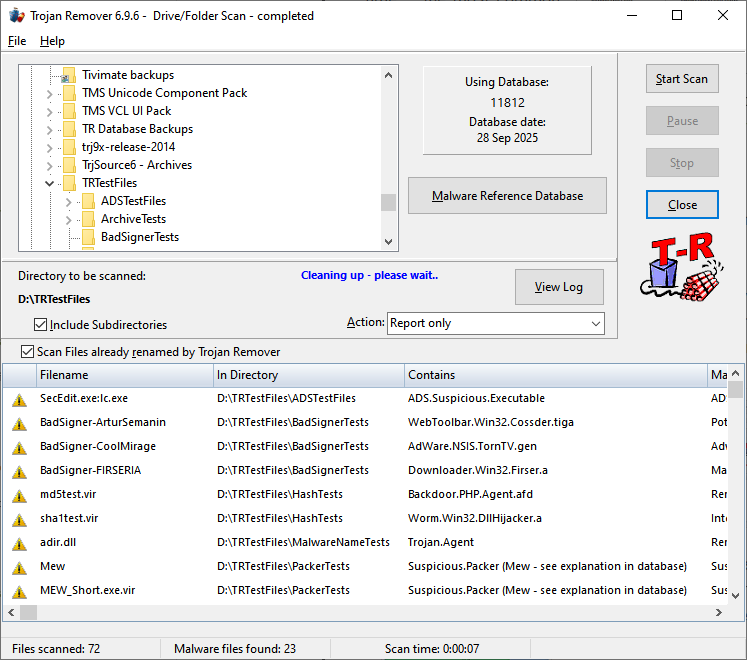
Task: Click warning icon beside SecEdit.exe:lc.exe
Action: [19, 399]
